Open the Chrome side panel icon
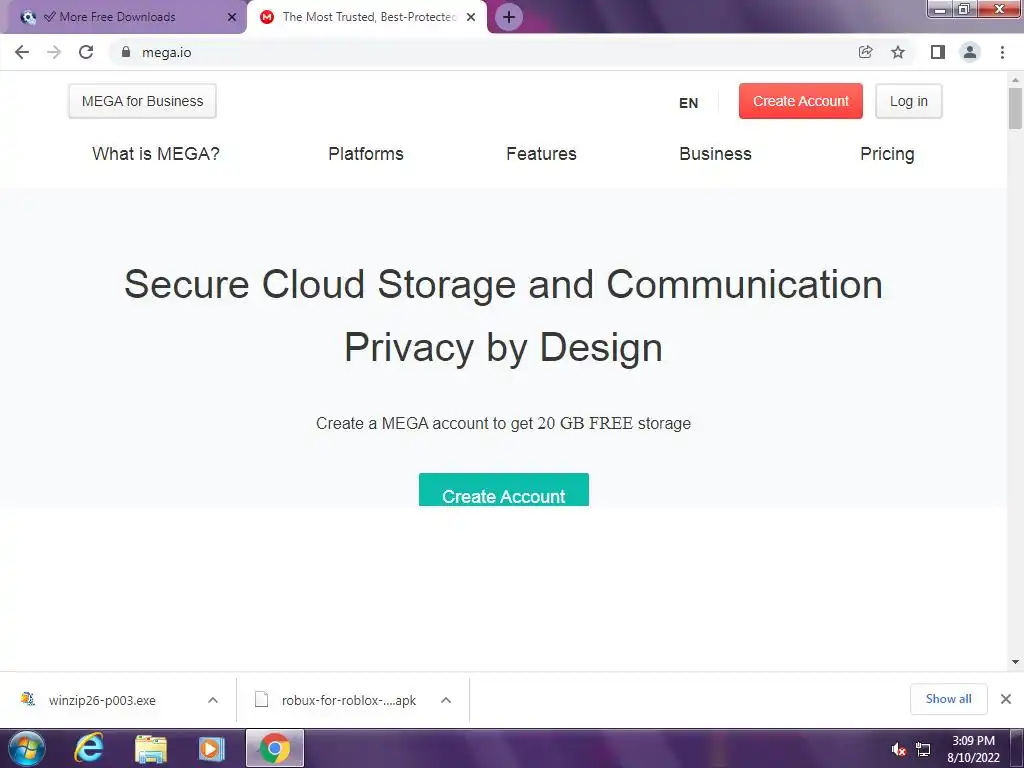 click(x=938, y=52)
